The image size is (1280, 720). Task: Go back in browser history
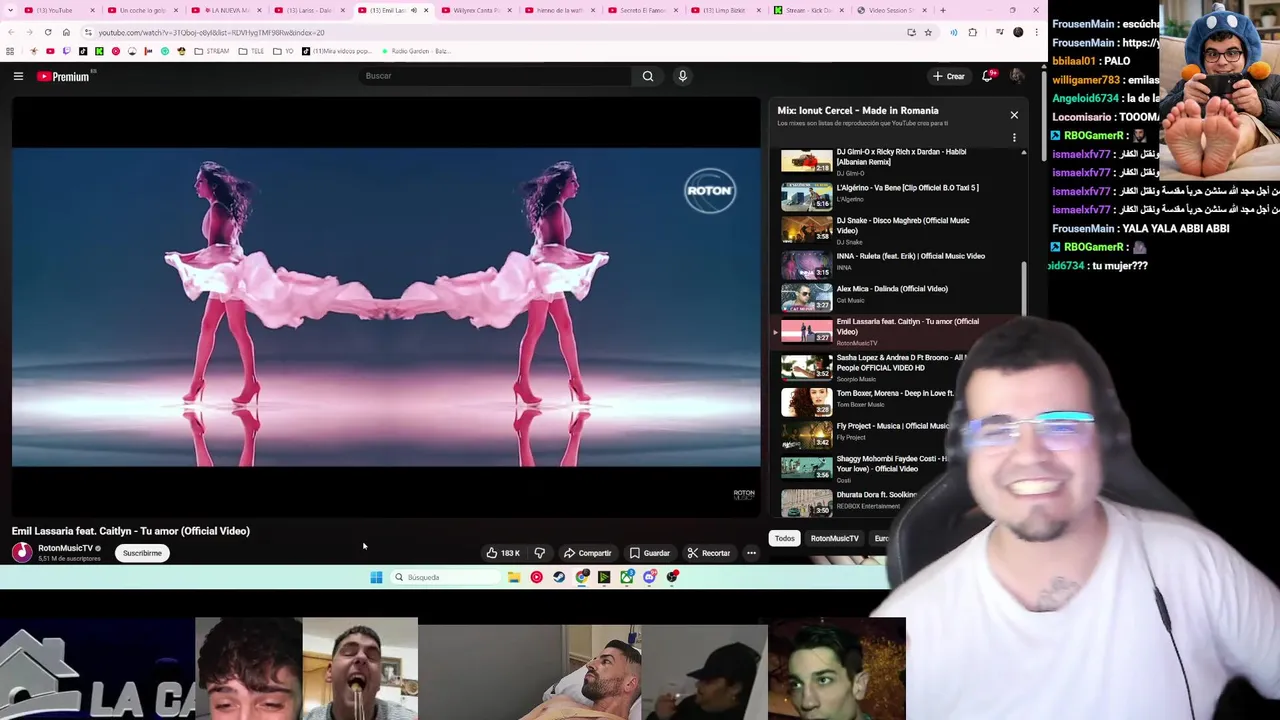(11, 32)
